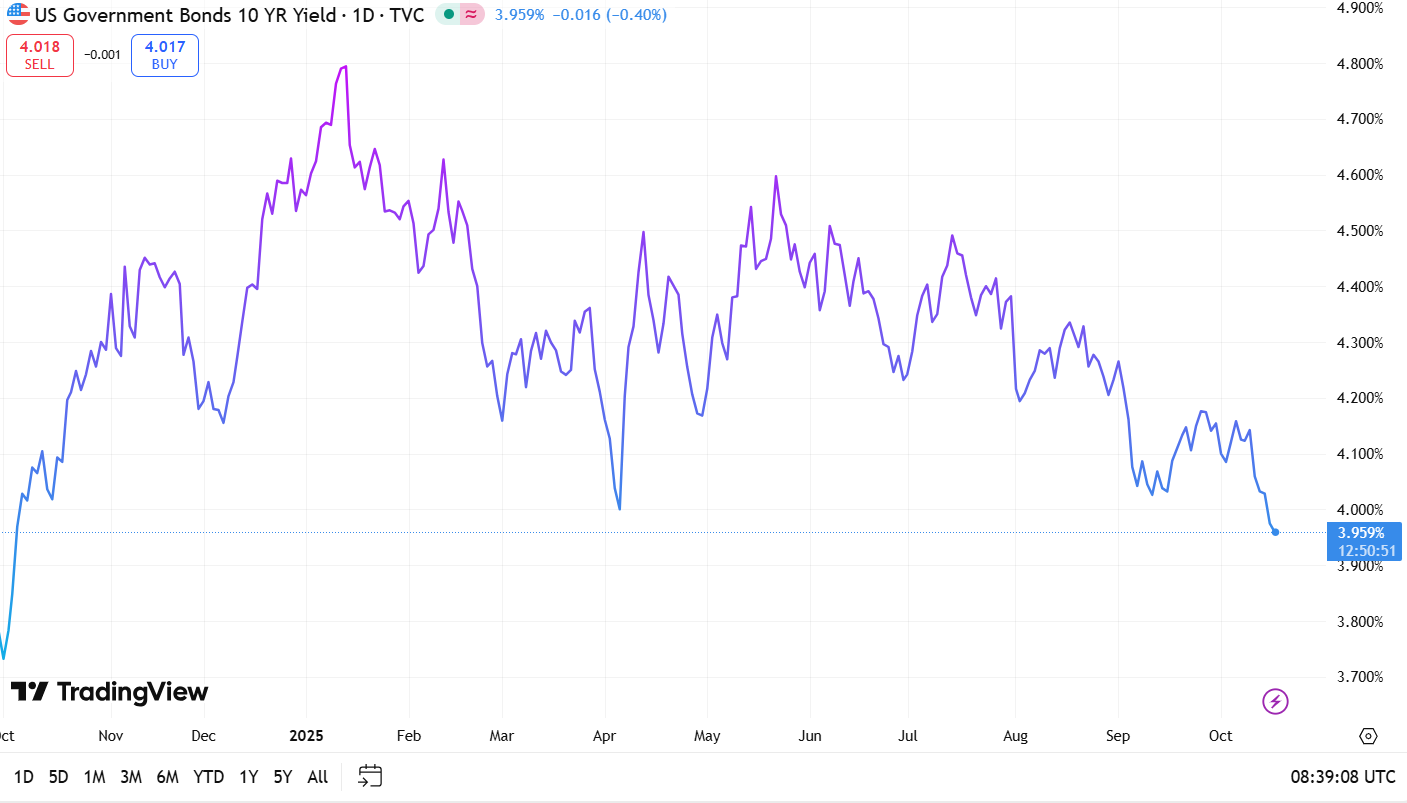Click the pink approximate-data indicator icon
1407x803 pixels.
coord(471,15)
